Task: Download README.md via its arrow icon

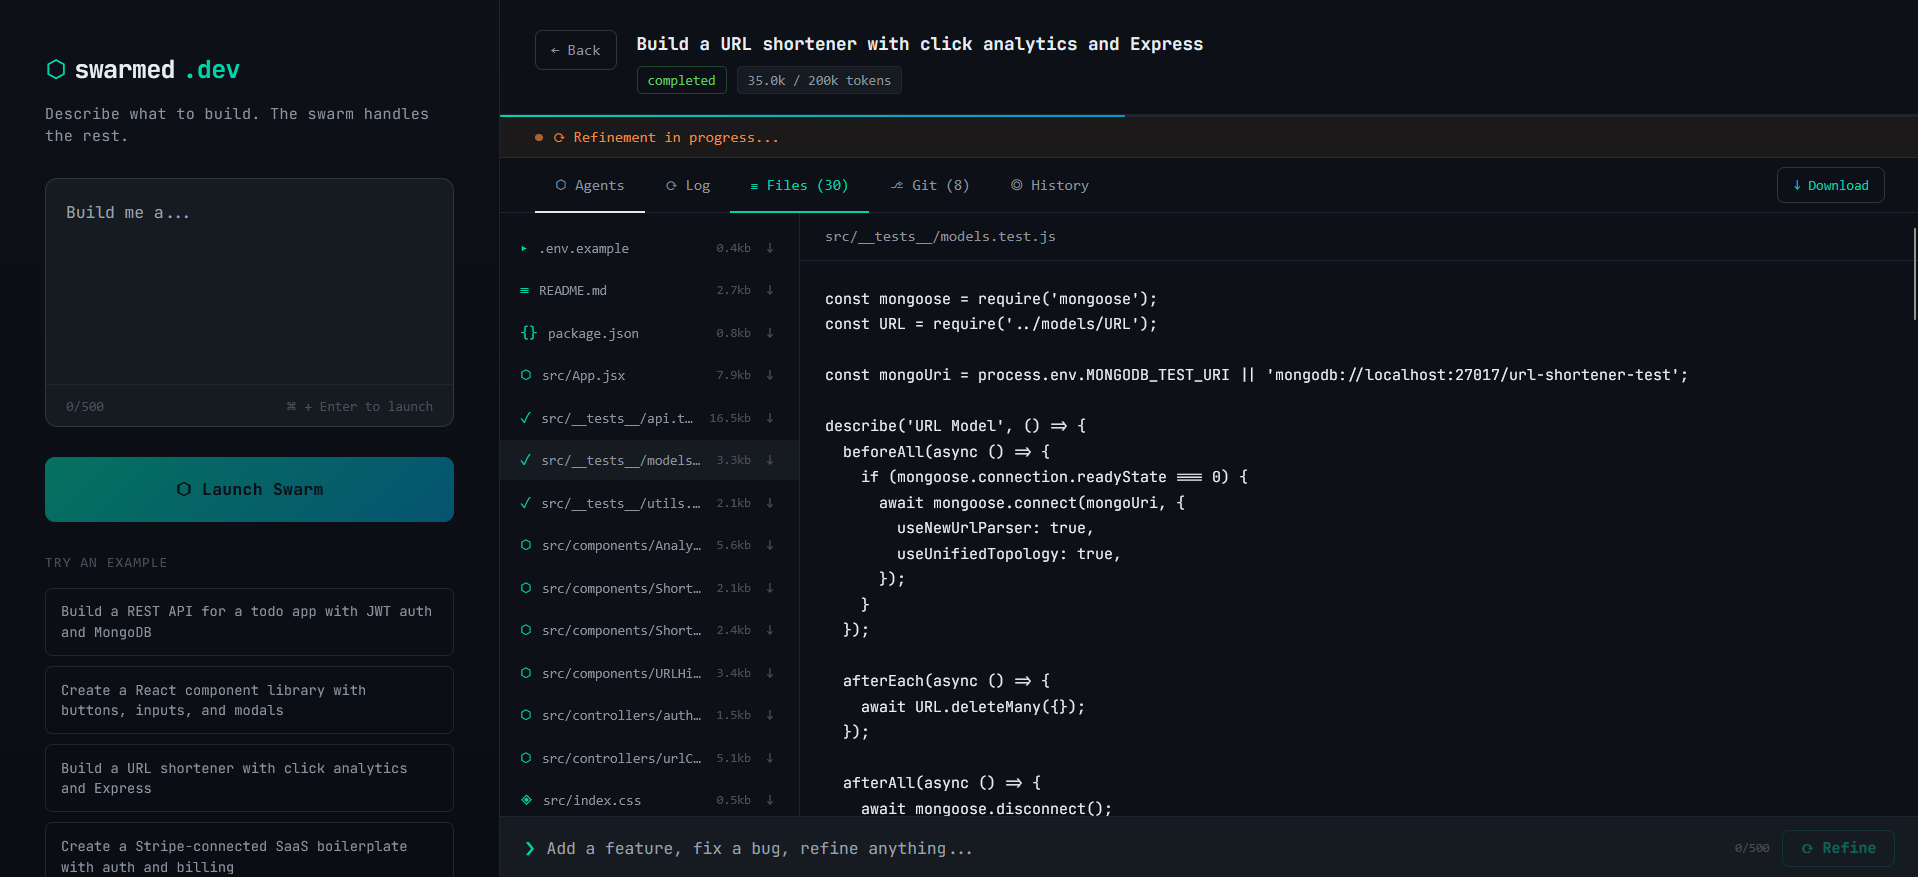Action: [770, 290]
